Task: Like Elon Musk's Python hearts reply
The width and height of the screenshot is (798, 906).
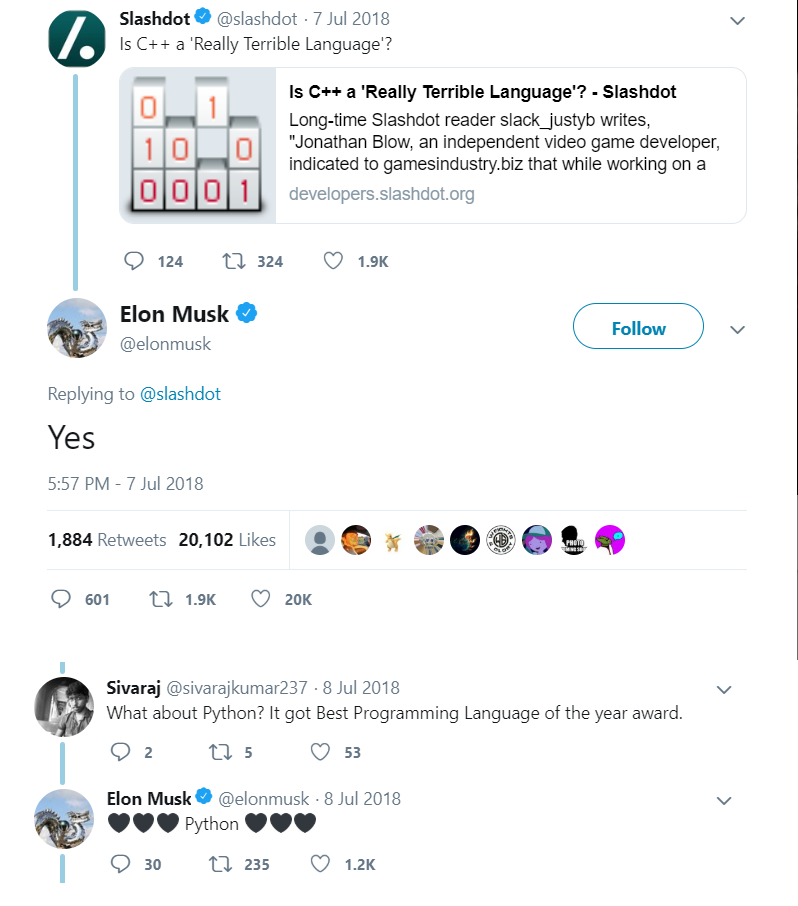Action: [320, 863]
